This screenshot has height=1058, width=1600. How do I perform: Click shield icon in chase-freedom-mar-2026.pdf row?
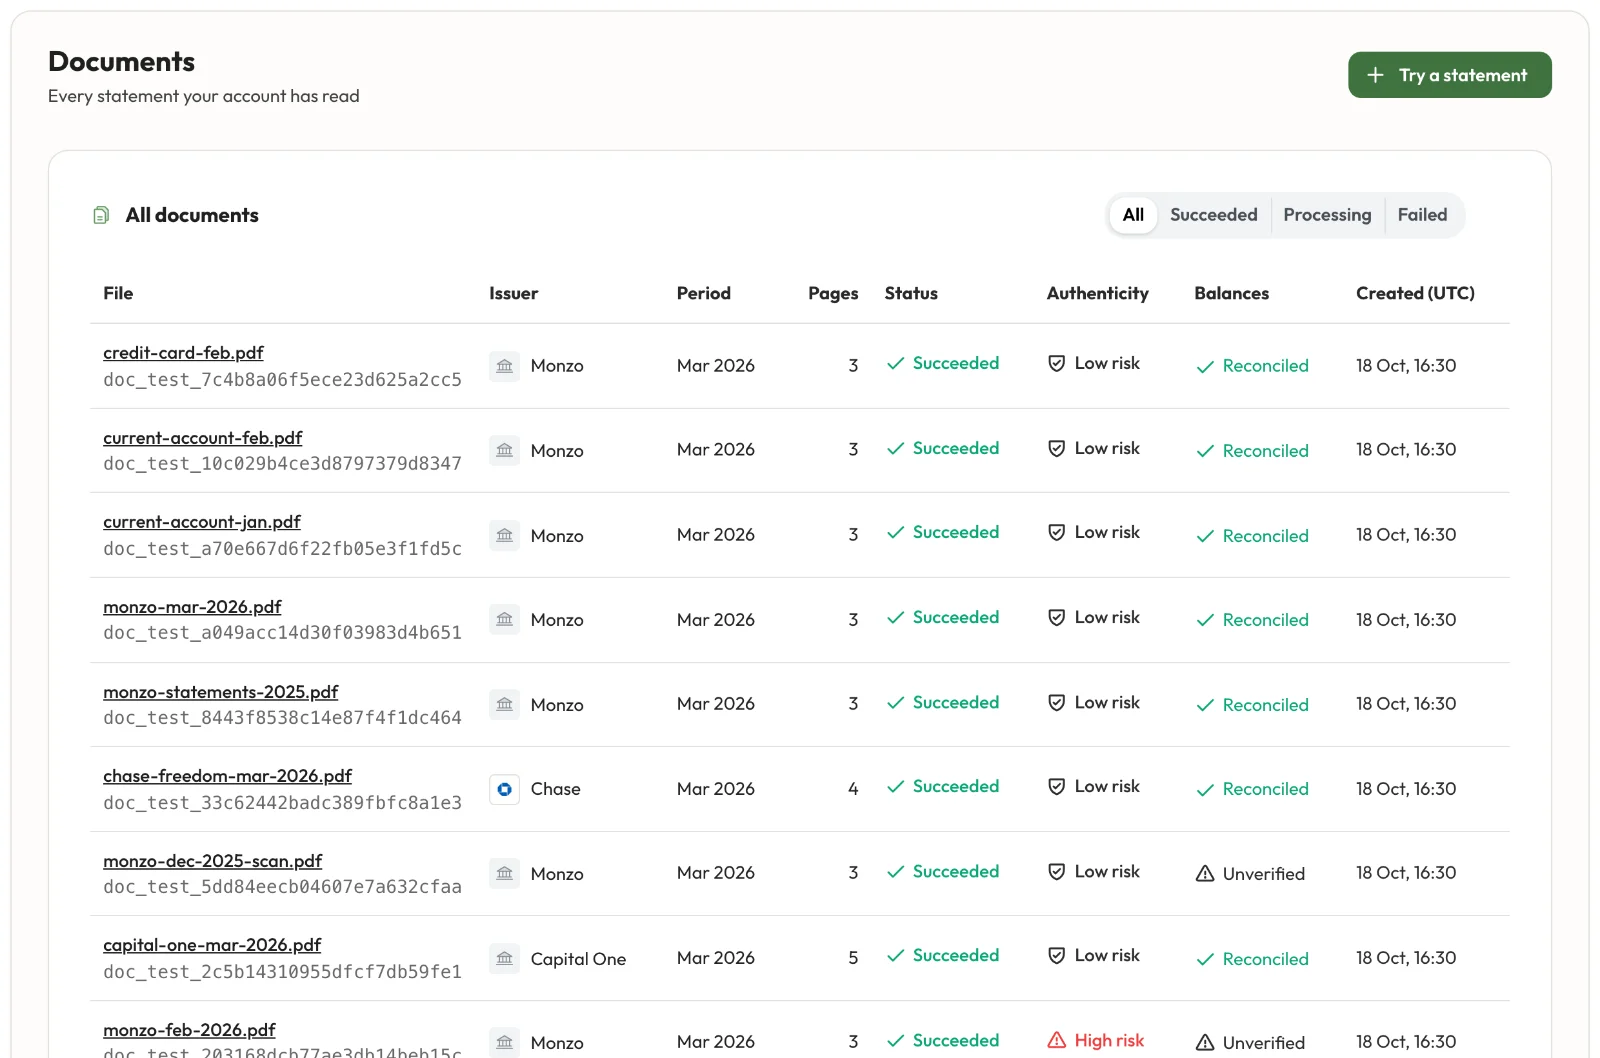pyautogui.click(x=1056, y=786)
